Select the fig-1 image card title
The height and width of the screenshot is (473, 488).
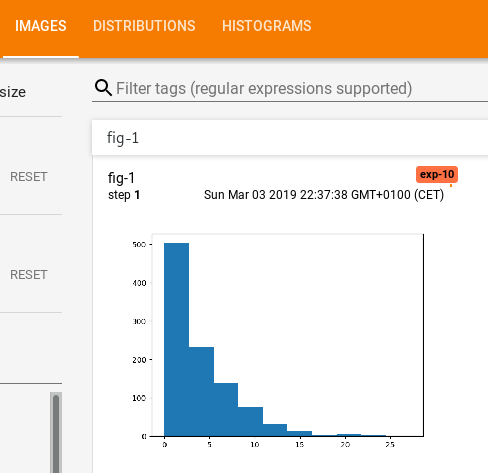[121, 178]
